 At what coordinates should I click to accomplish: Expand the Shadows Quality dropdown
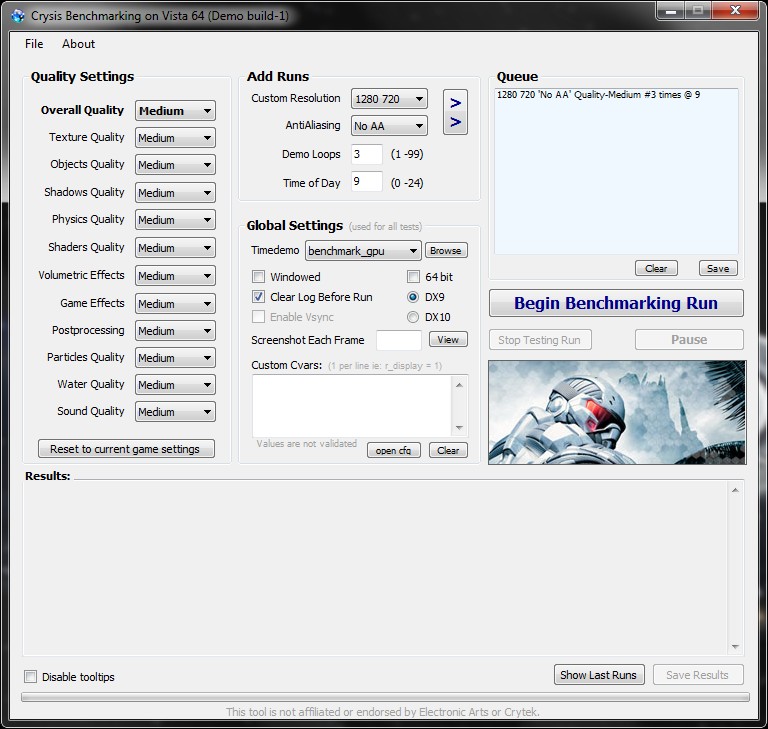coord(175,193)
